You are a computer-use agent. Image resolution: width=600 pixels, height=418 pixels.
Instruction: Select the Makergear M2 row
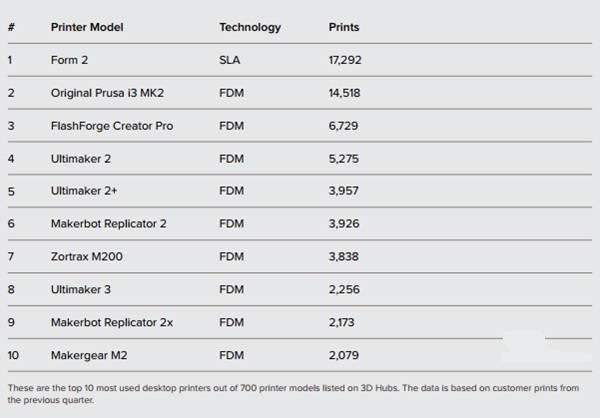click(300, 355)
